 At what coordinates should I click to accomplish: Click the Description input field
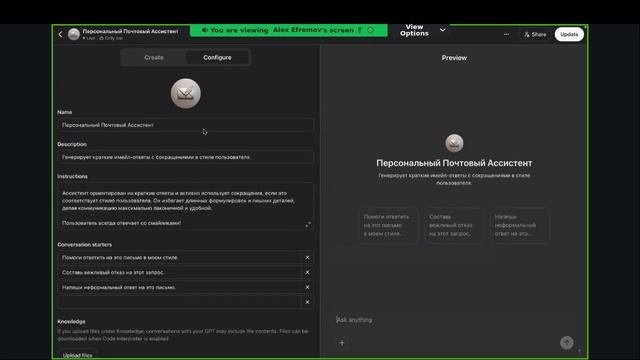click(x=185, y=157)
